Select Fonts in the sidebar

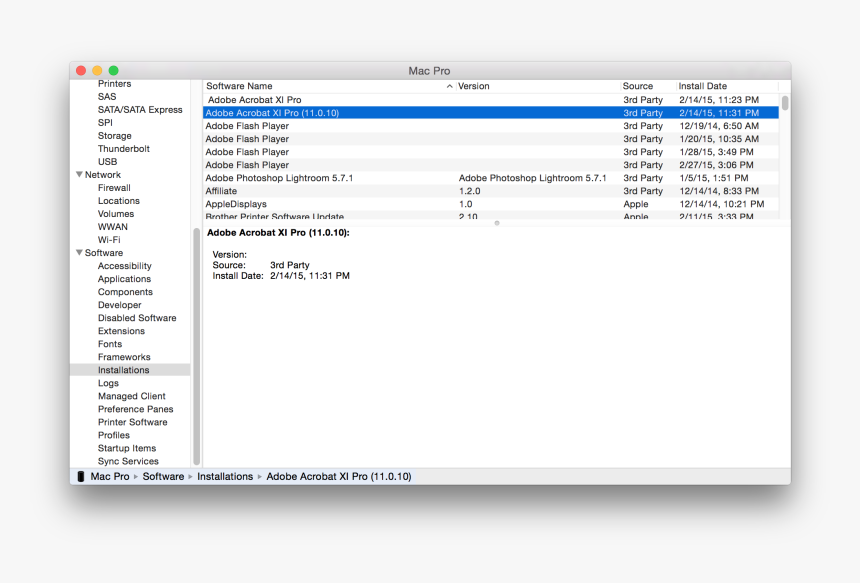[110, 343]
